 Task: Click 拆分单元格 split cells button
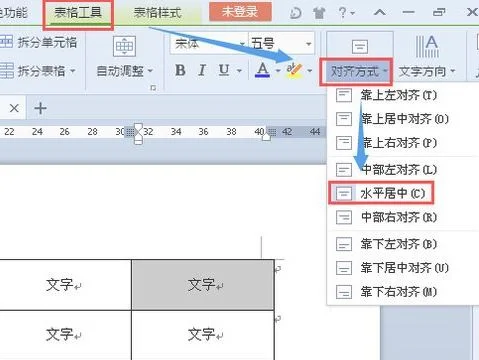click(x=38, y=42)
